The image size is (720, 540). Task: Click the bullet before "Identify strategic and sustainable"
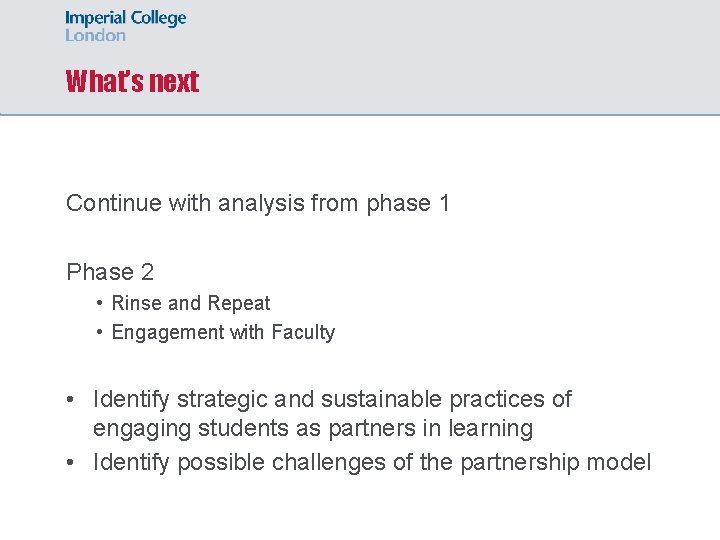73,400
